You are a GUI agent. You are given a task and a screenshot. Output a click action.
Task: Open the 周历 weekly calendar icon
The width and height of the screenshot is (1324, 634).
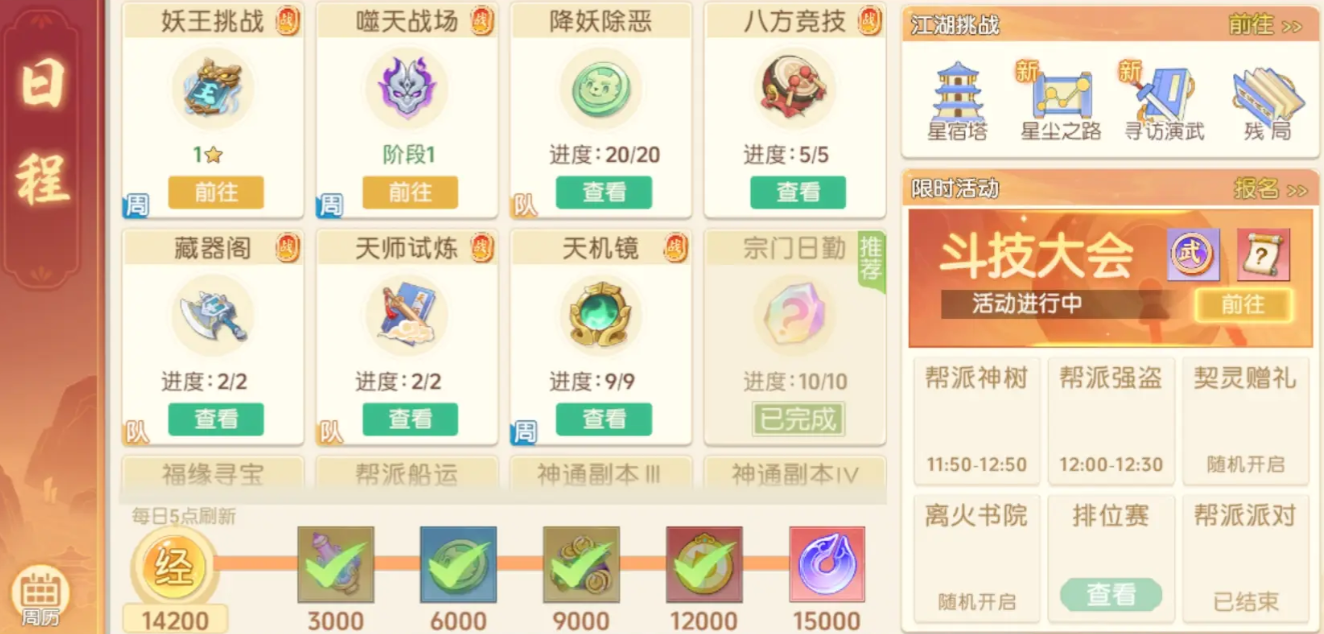point(43,596)
